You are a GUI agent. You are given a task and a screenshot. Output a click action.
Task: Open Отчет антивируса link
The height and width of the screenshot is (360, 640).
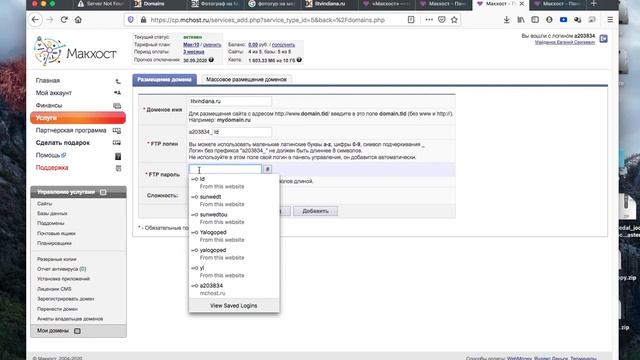[x=61, y=269]
